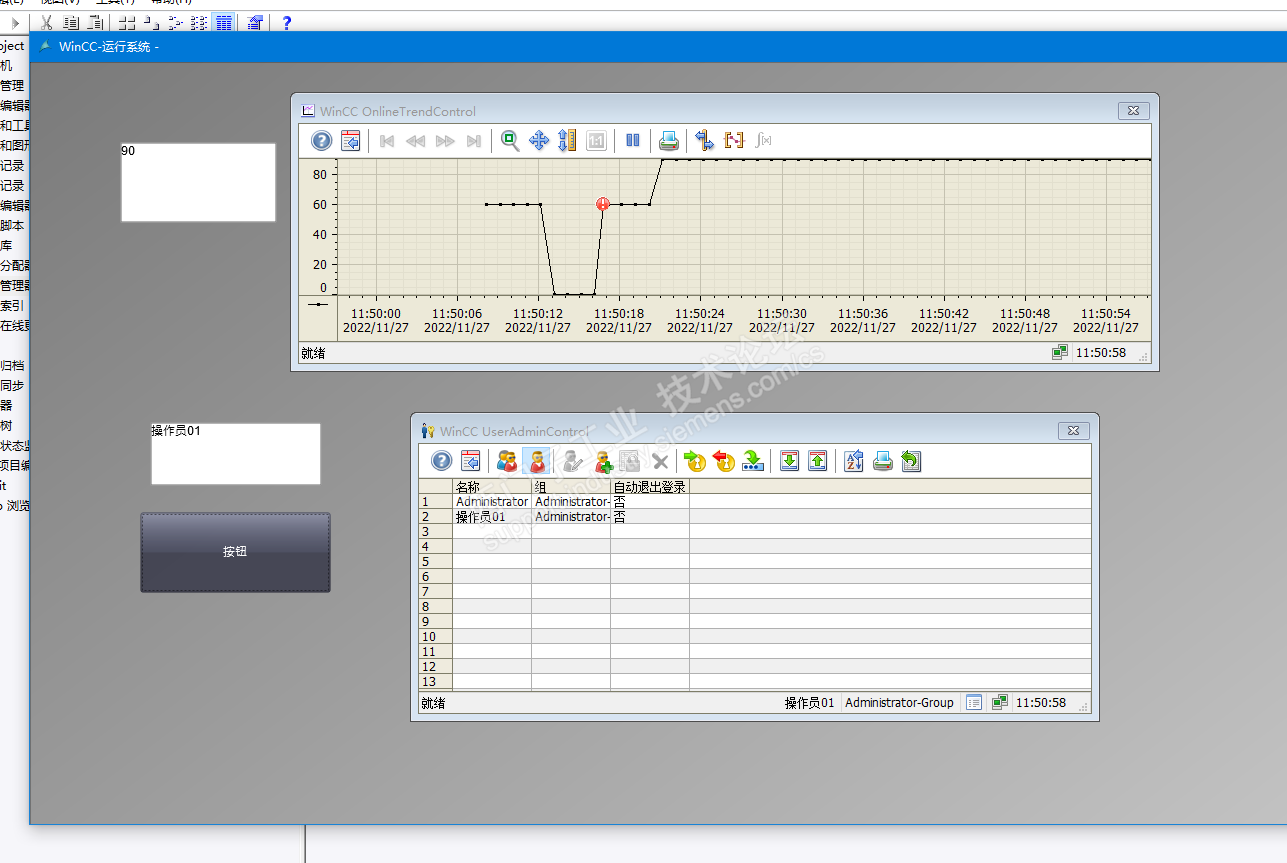Switch Explorer to details view
Screen dimensions: 1287x863
click(x=224, y=22)
